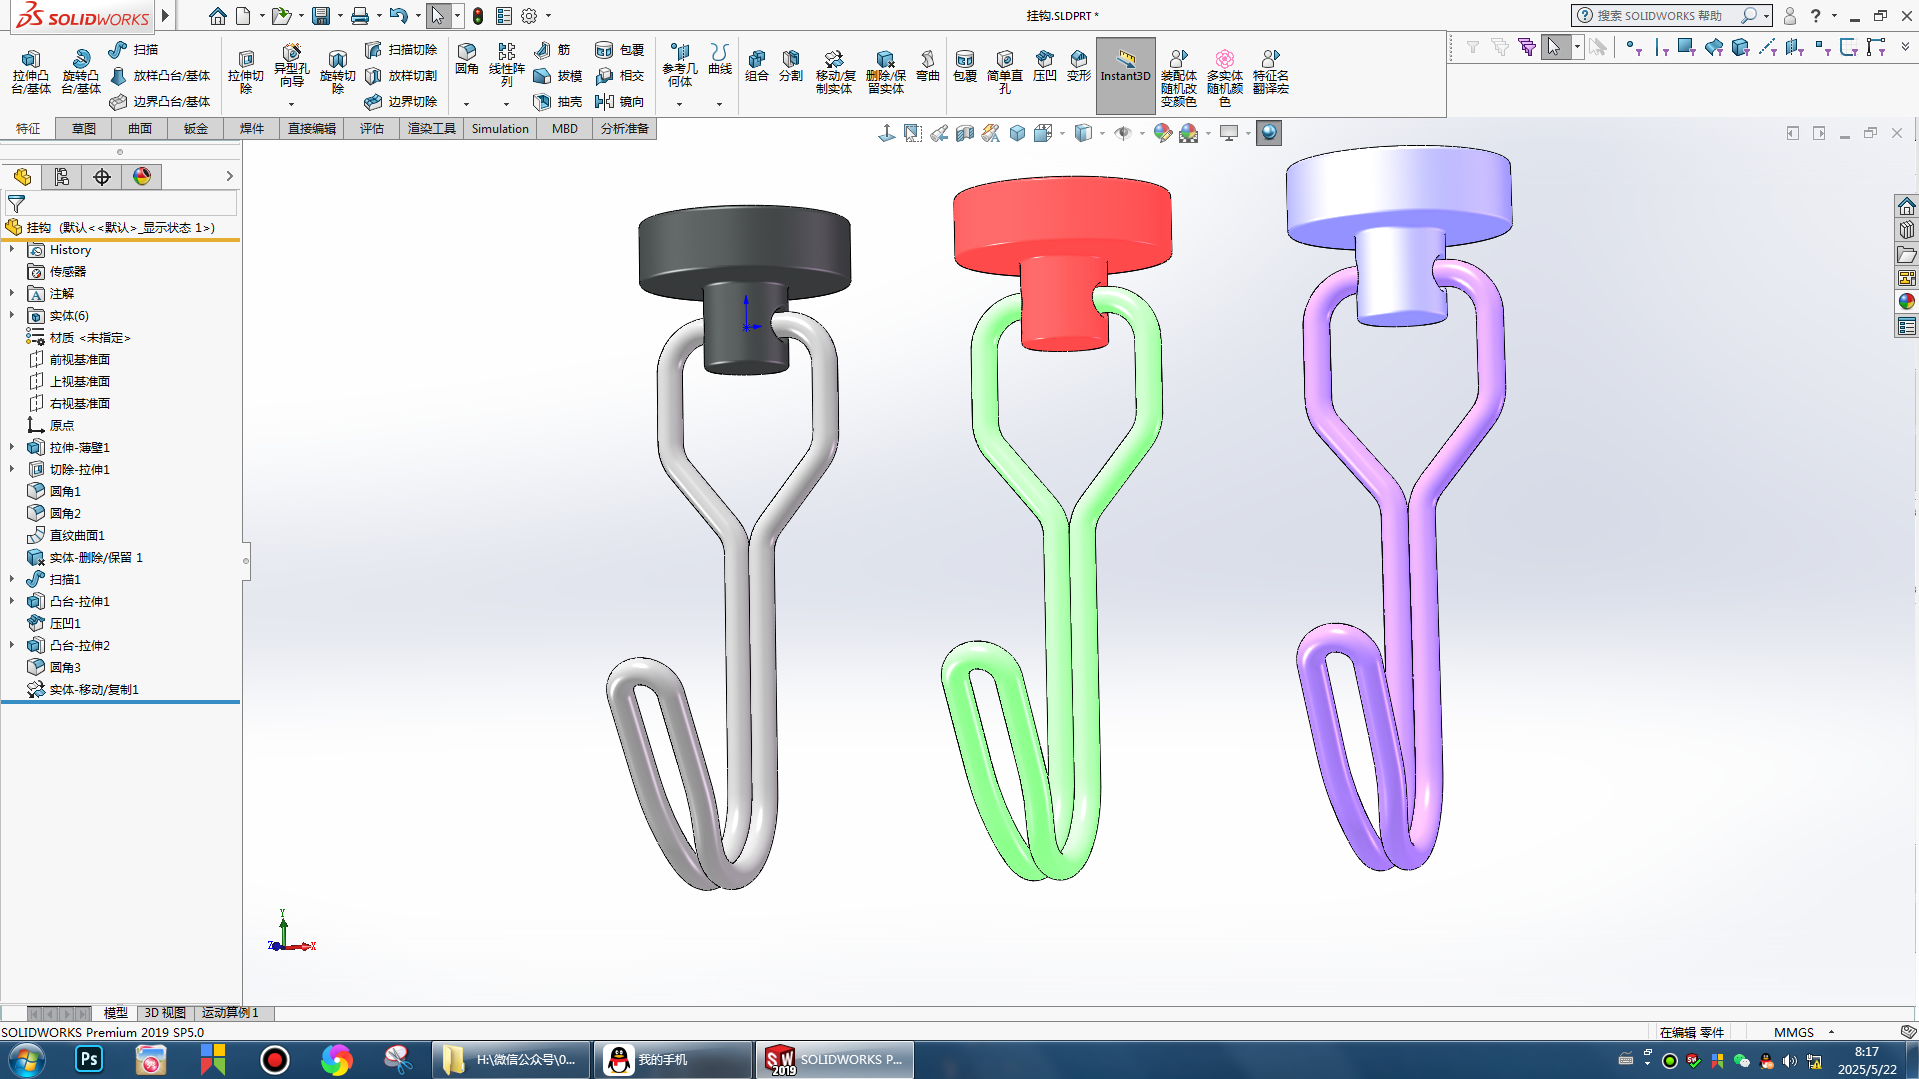
Task: Expand the 切除-拉伸1 feature
Action: pyautogui.click(x=12, y=469)
